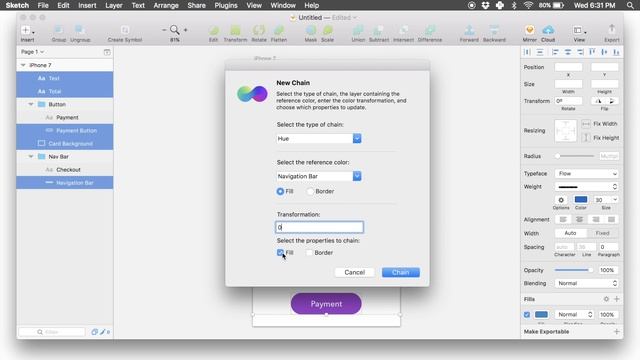Click the Chain button
Screen dimensions: 640x360
click(400, 272)
